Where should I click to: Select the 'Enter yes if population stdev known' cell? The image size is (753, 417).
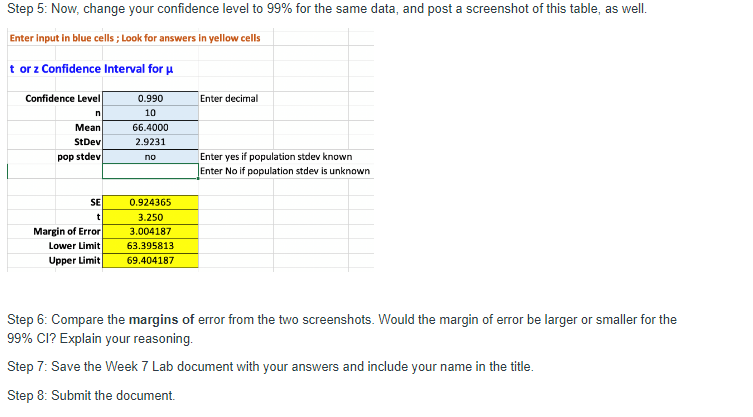276,157
